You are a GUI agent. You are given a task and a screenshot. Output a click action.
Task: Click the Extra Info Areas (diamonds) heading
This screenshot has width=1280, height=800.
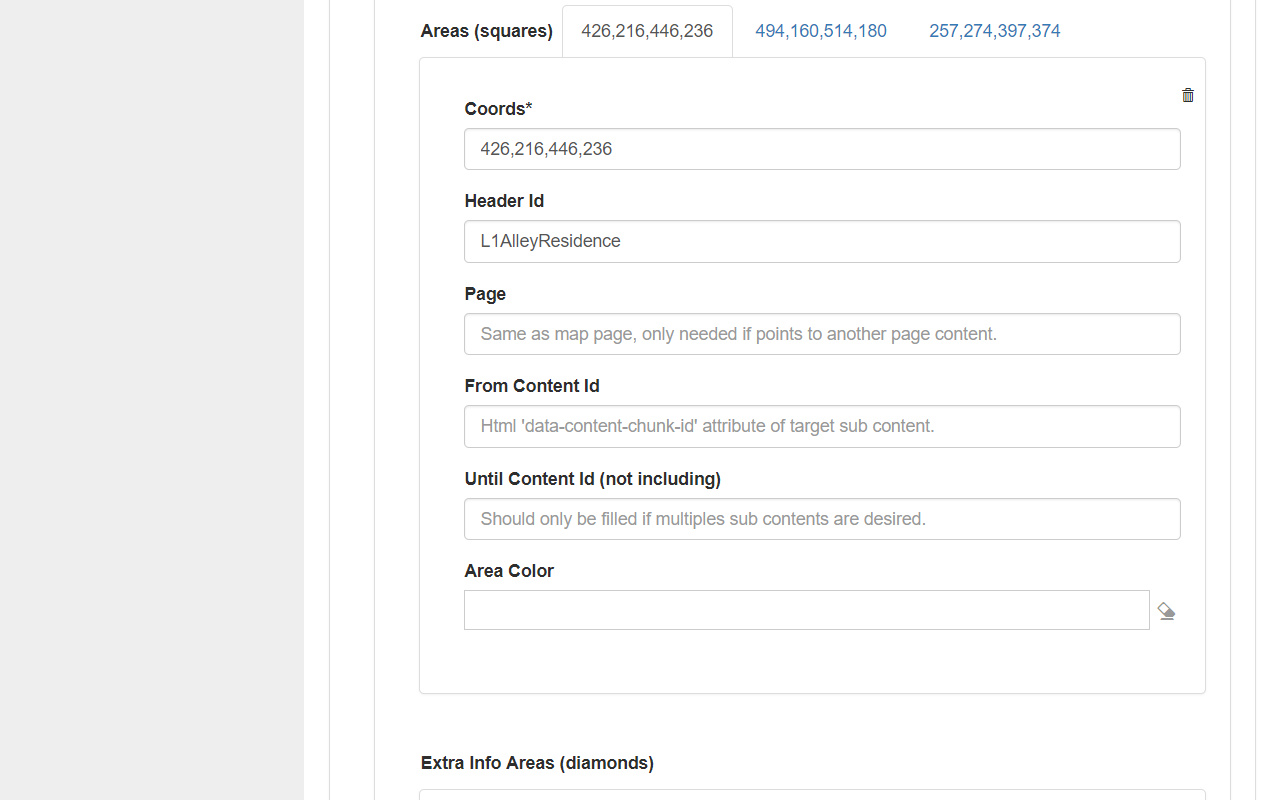(537, 763)
